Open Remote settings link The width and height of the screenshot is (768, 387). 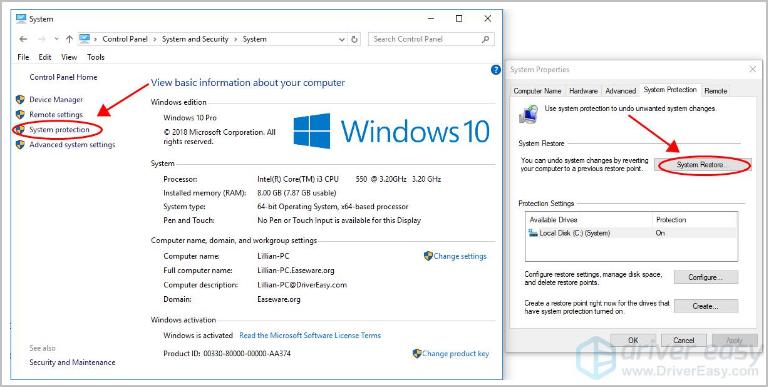(x=56, y=115)
